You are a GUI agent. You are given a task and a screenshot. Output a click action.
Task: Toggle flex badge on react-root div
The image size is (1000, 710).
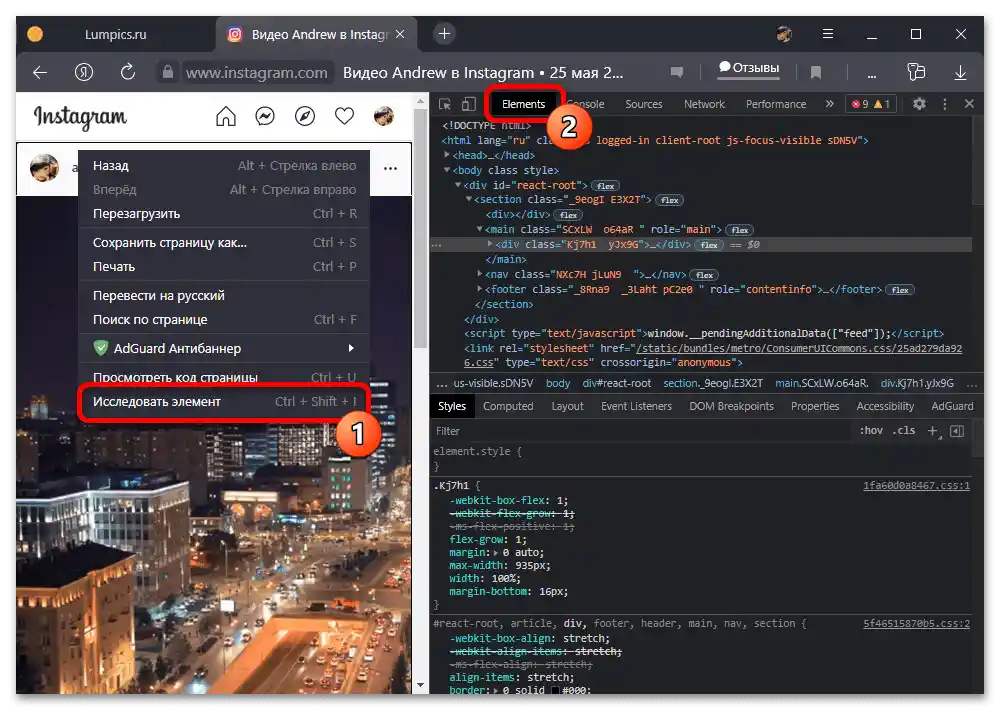click(605, 186)
